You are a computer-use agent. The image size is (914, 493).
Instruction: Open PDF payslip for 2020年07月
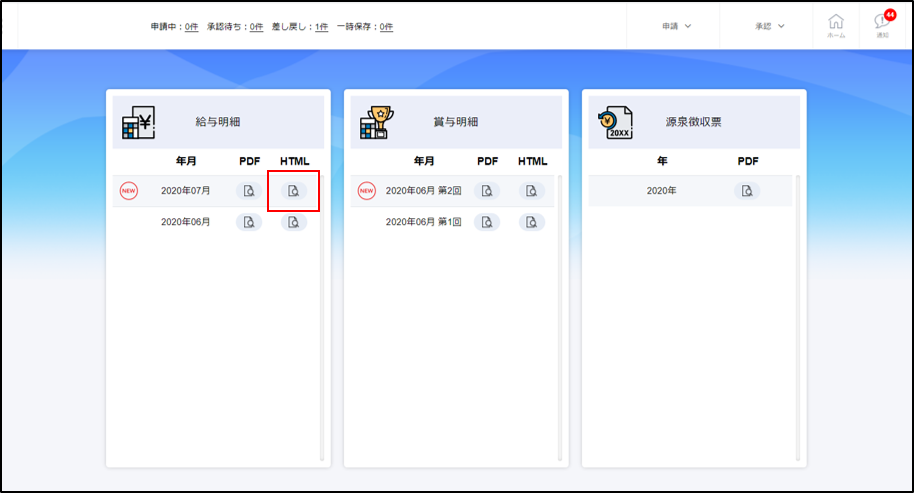(249, 191)
